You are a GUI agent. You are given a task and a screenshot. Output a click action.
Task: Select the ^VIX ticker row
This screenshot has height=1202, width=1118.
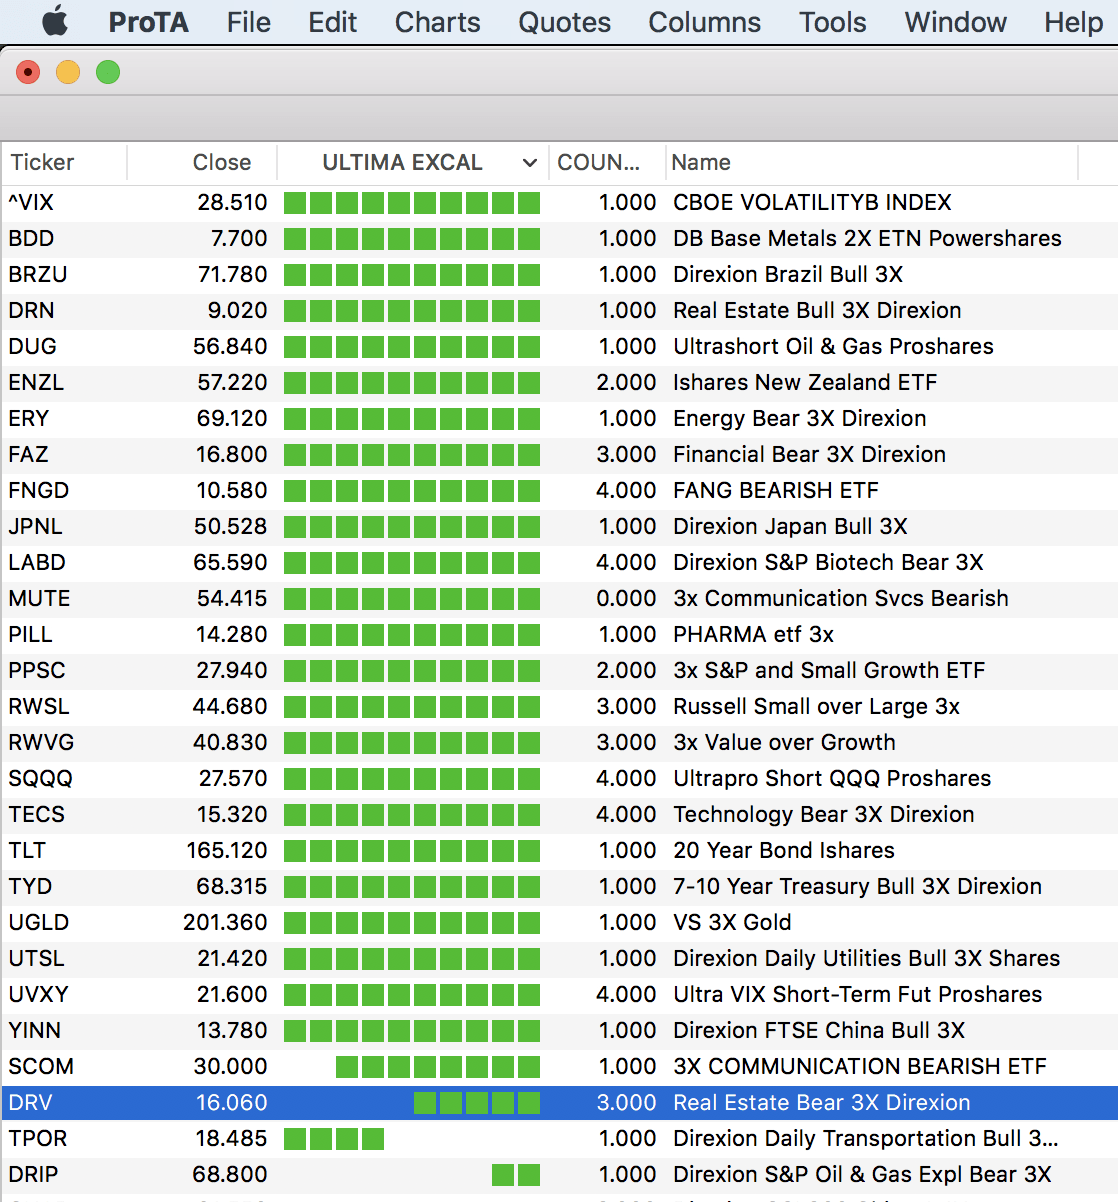point(559,202)
